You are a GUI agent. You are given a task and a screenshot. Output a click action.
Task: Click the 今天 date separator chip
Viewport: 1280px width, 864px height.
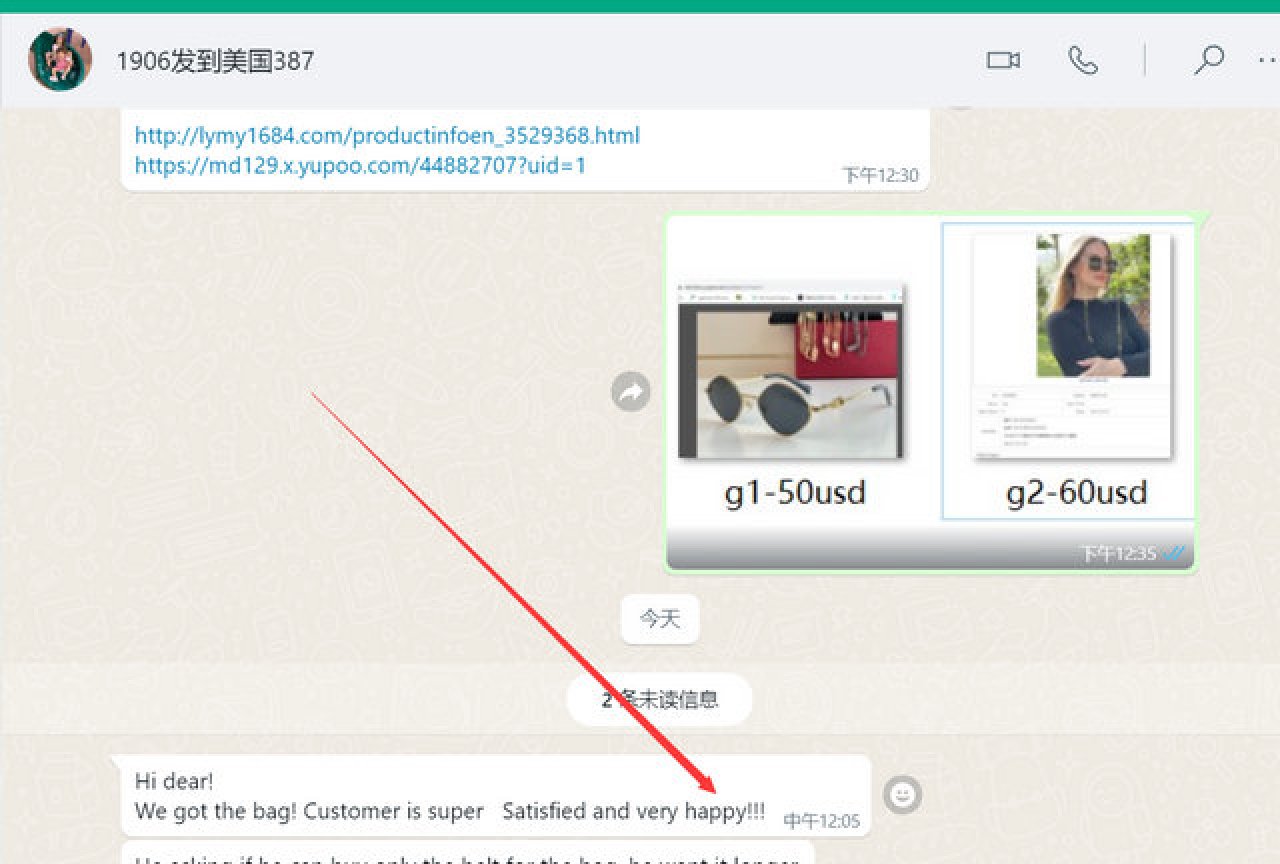tap(659, 619)
